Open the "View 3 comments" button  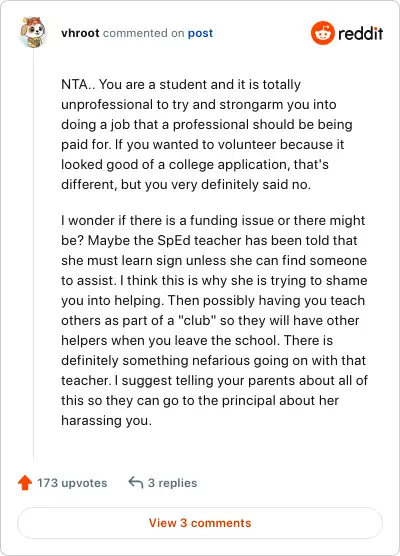pyautogui.click(x=200, y=523)
